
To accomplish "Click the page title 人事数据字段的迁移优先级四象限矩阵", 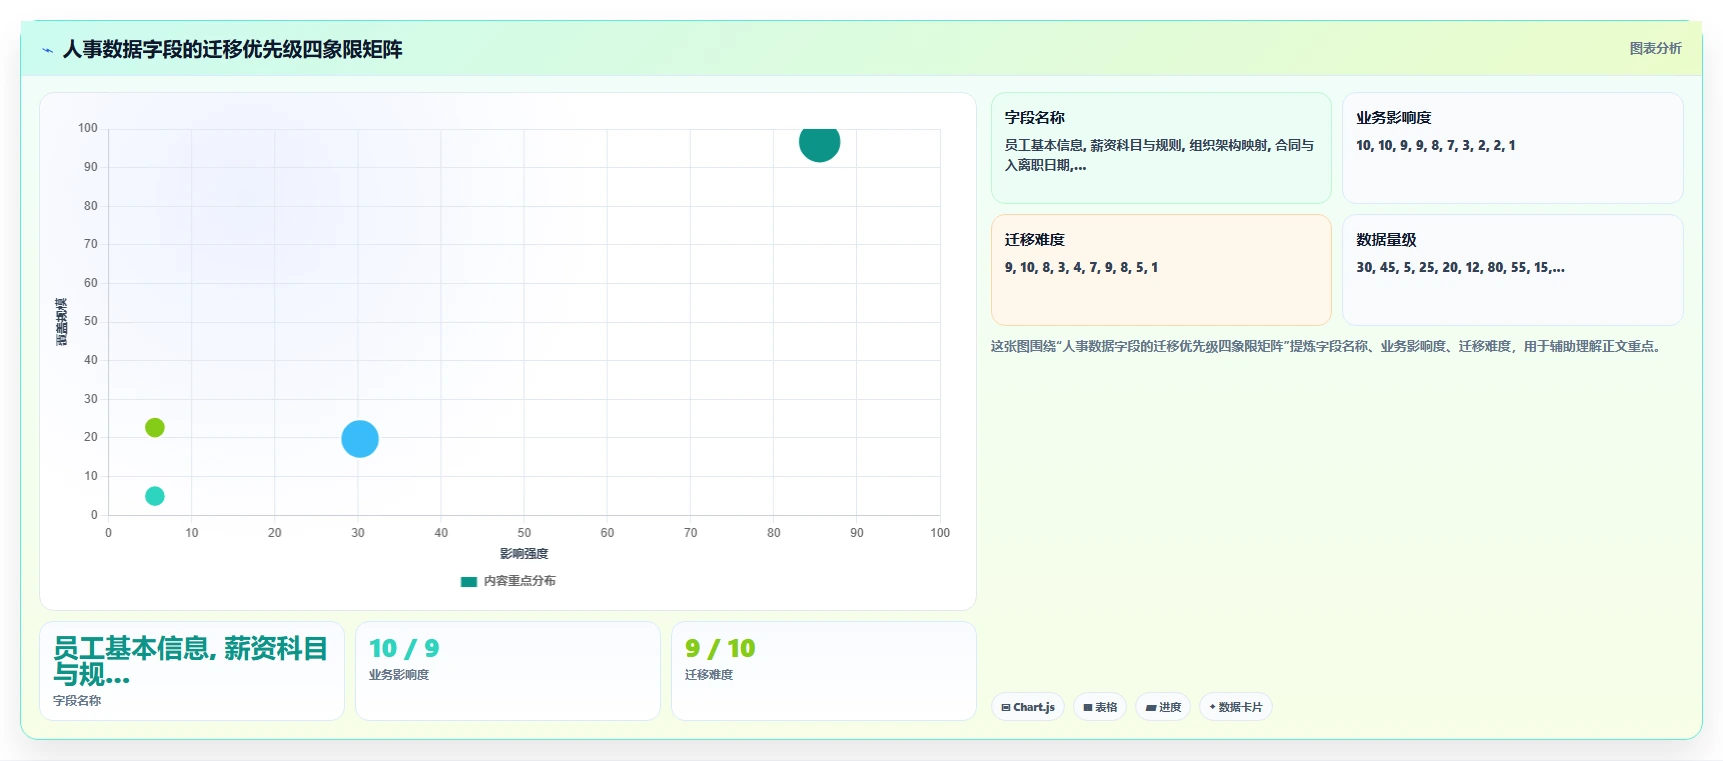I will click(x=232, y=49).
